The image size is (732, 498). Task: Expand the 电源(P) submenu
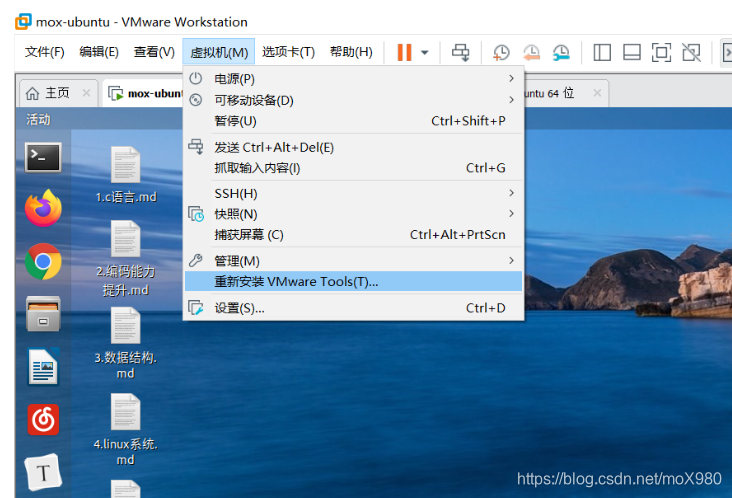(353, 79)
